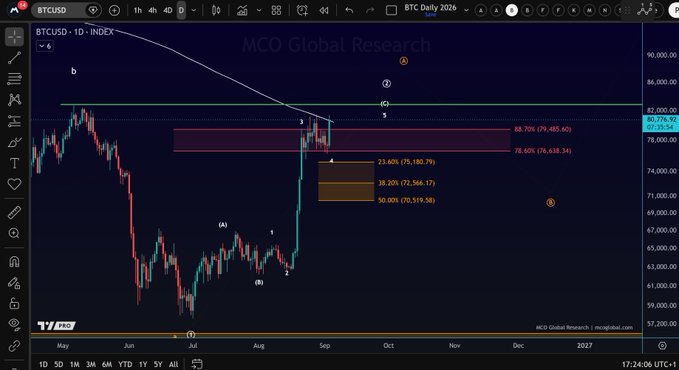Viewport: 679px width, 370px height.
Task: Select the green horizontal resistance line
Action: point(351,104)
